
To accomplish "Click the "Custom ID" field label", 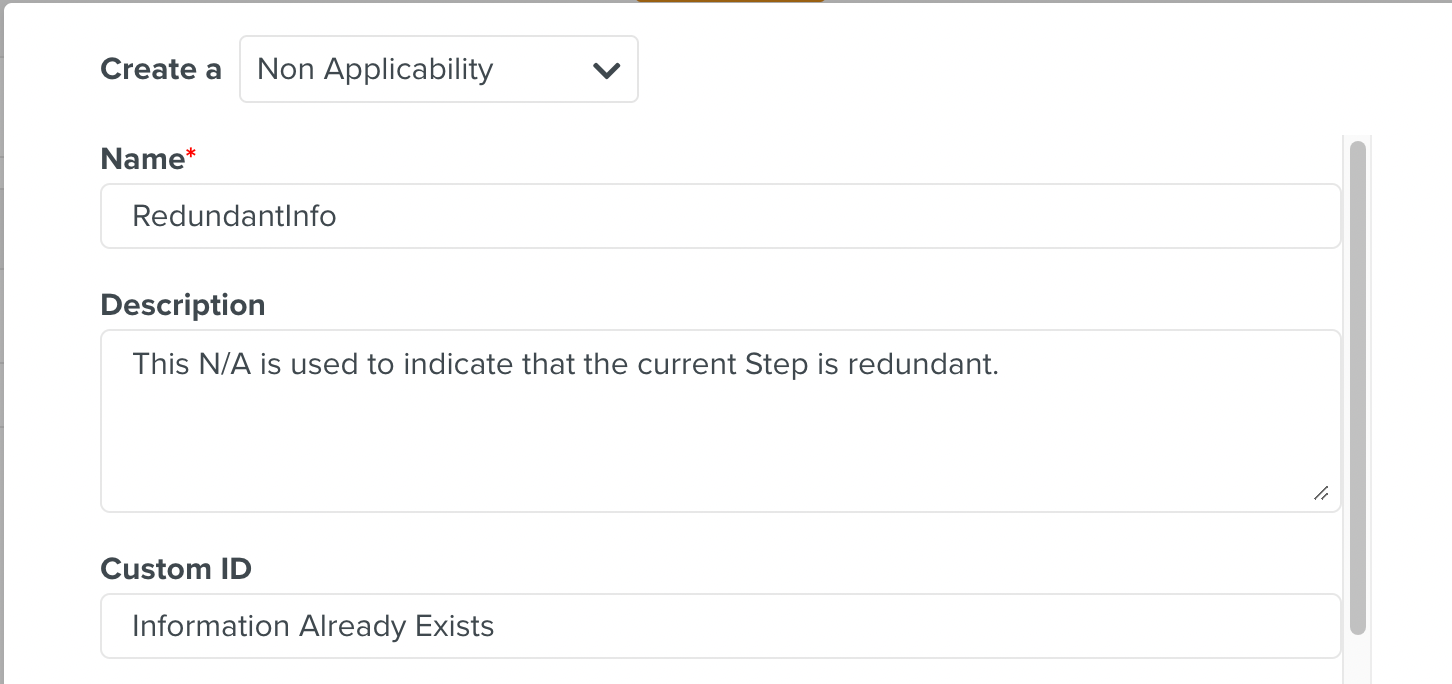I will point(175,568).
